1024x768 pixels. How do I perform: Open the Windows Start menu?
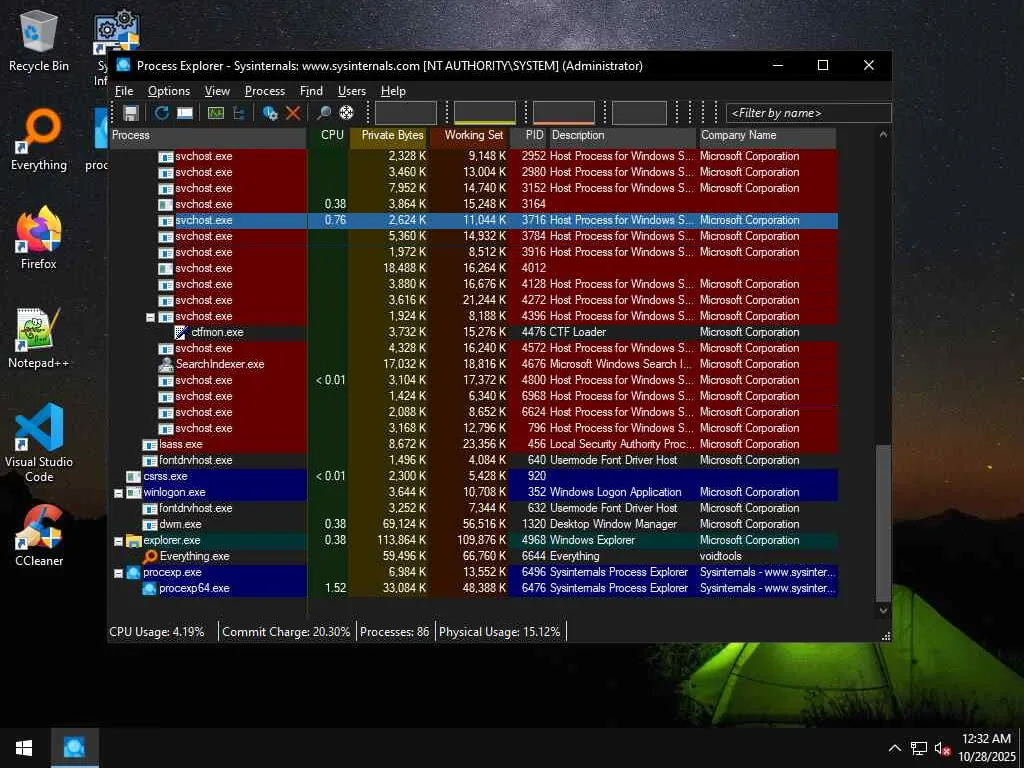[24, 748]
